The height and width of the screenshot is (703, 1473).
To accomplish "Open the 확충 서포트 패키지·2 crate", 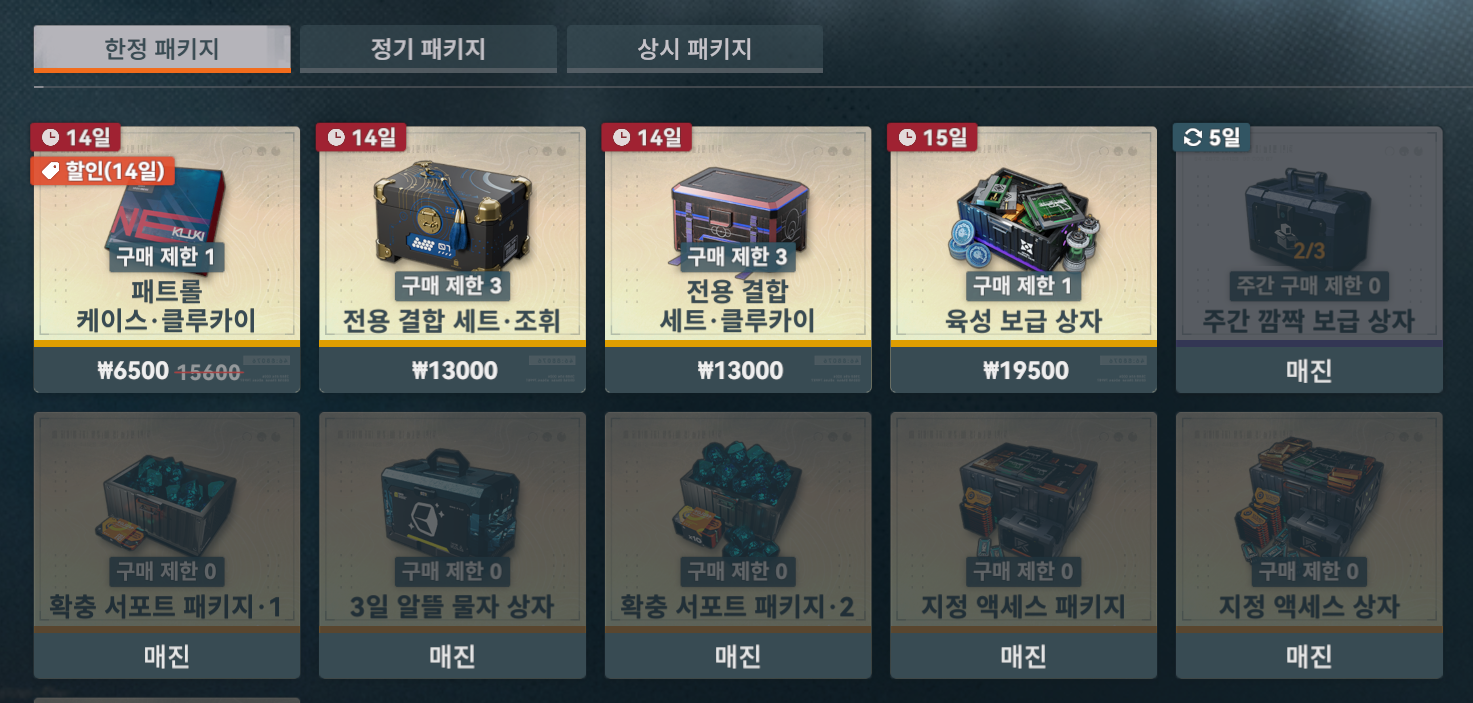I will 738,545.
